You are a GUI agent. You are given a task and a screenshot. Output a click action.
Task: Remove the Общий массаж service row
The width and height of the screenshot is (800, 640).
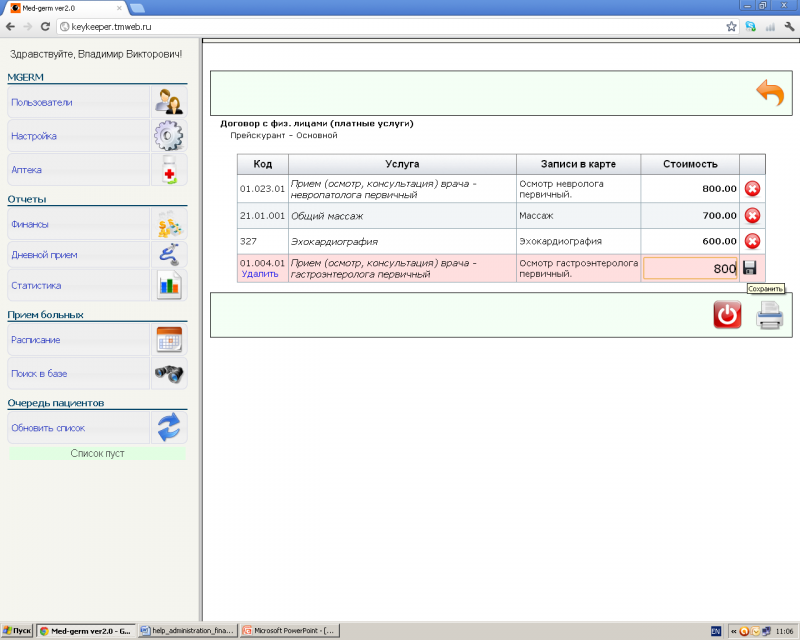click(752, 215)
